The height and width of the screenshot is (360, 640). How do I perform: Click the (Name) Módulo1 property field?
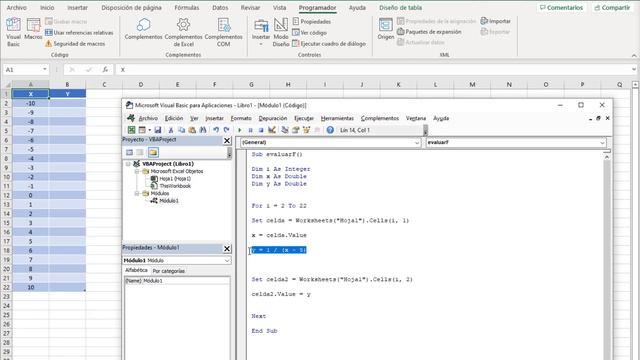177,281
